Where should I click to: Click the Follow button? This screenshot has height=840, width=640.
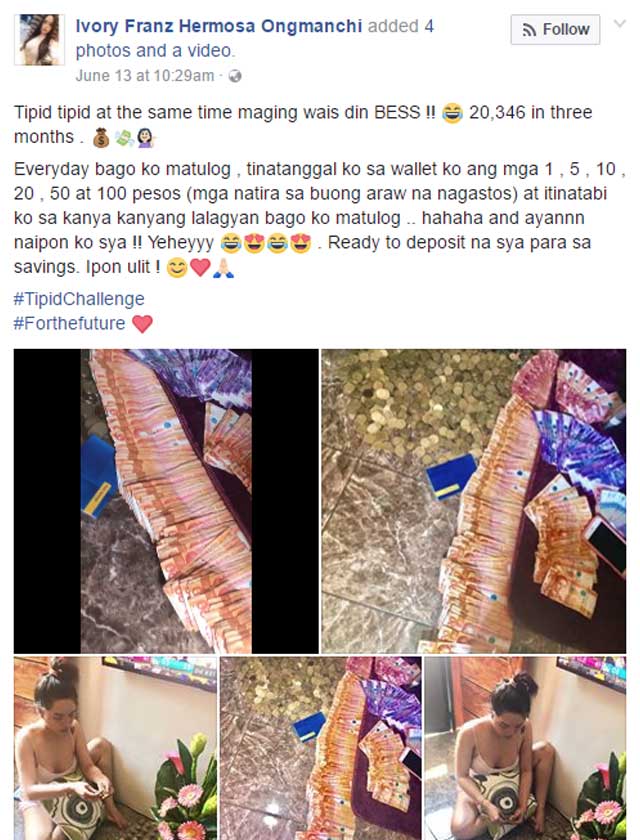coord(555,29)
